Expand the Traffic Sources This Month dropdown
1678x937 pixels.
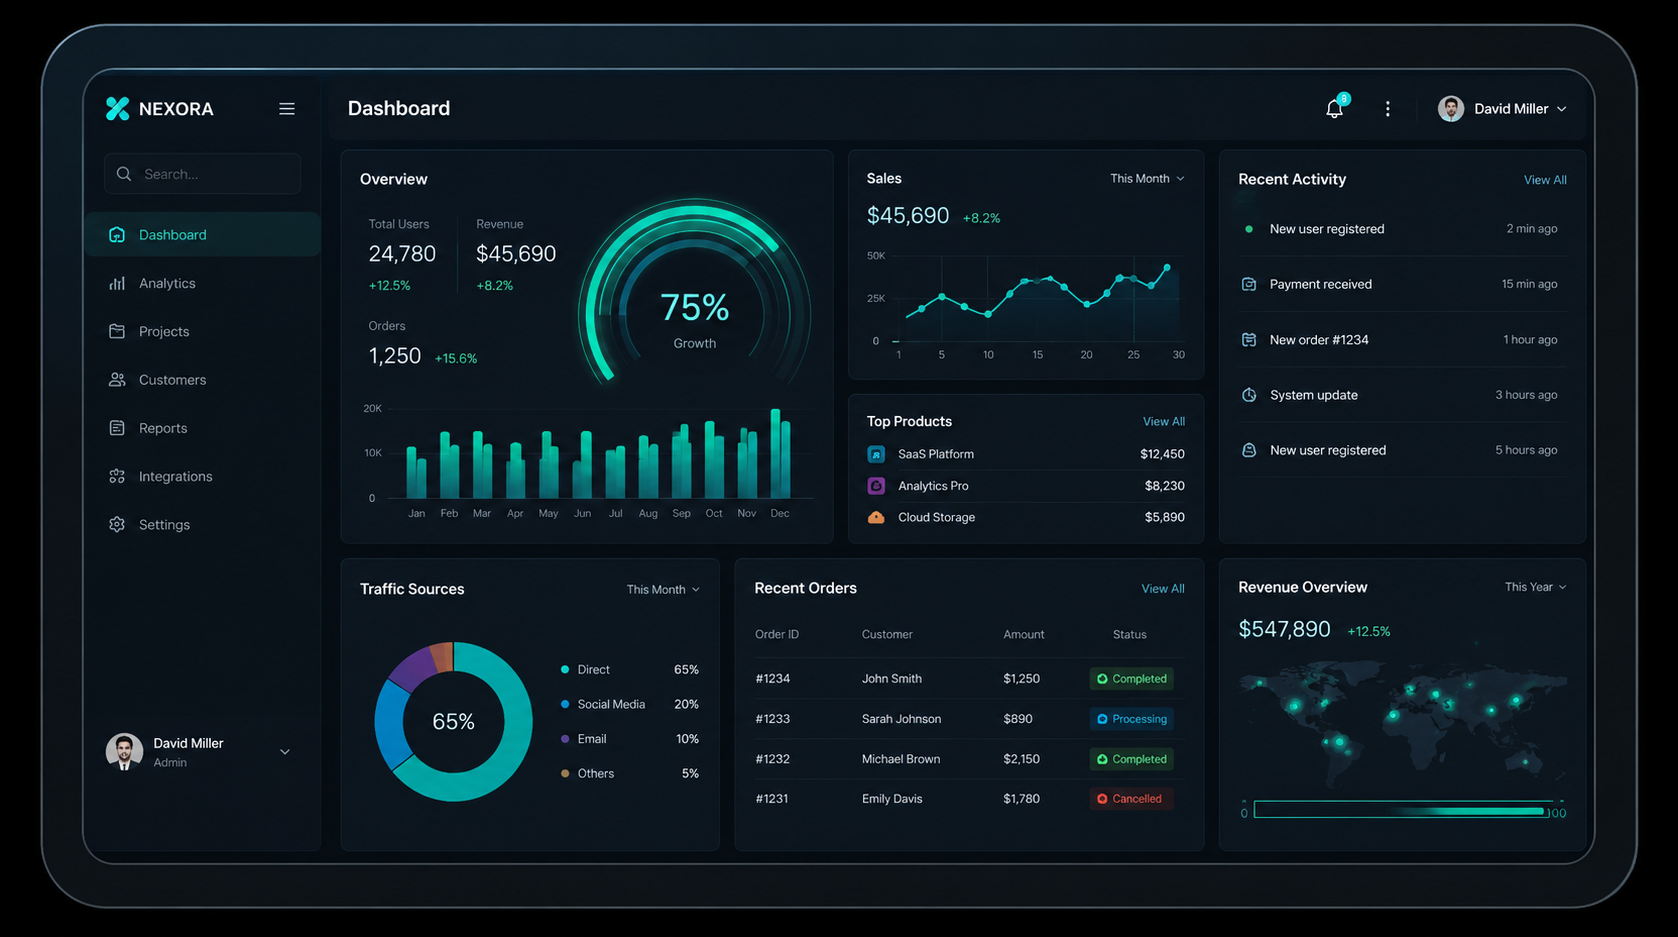[x=663, y=590]
